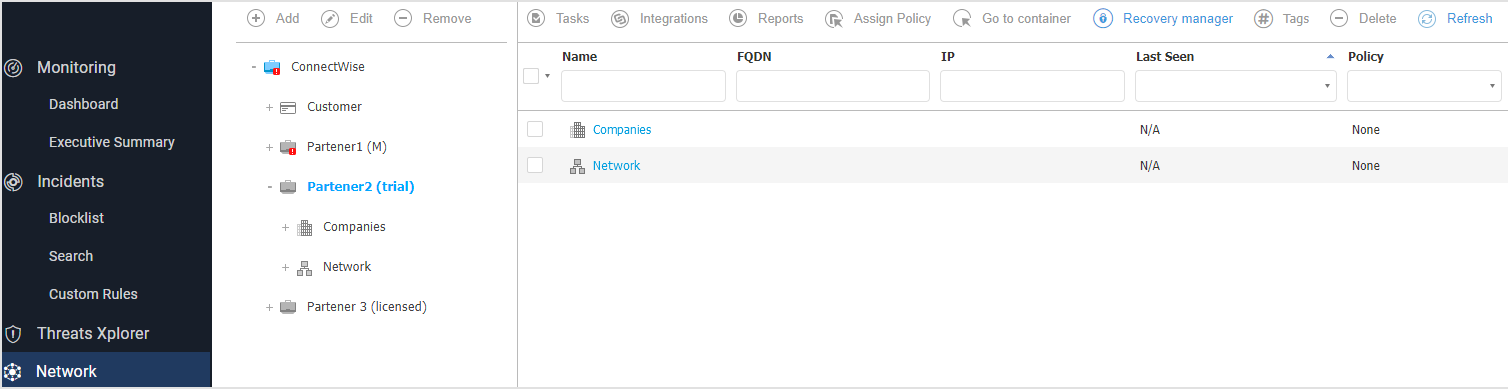Screen dimensions: 1508x389
Task: Tick the checkbox for Network row
Action: click(535, 165)
